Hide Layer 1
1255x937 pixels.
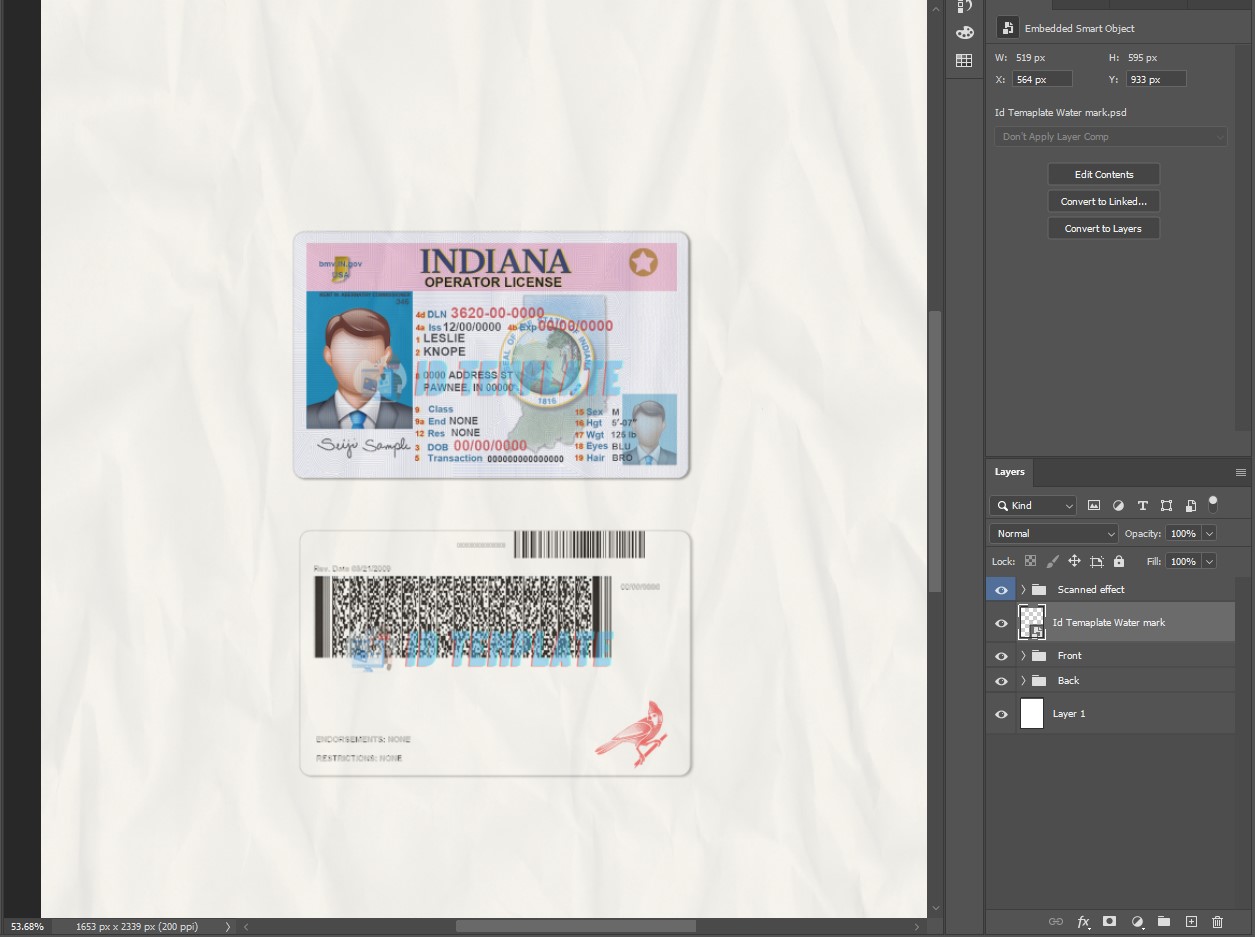pyautogui.click(x=1001, y=714)
